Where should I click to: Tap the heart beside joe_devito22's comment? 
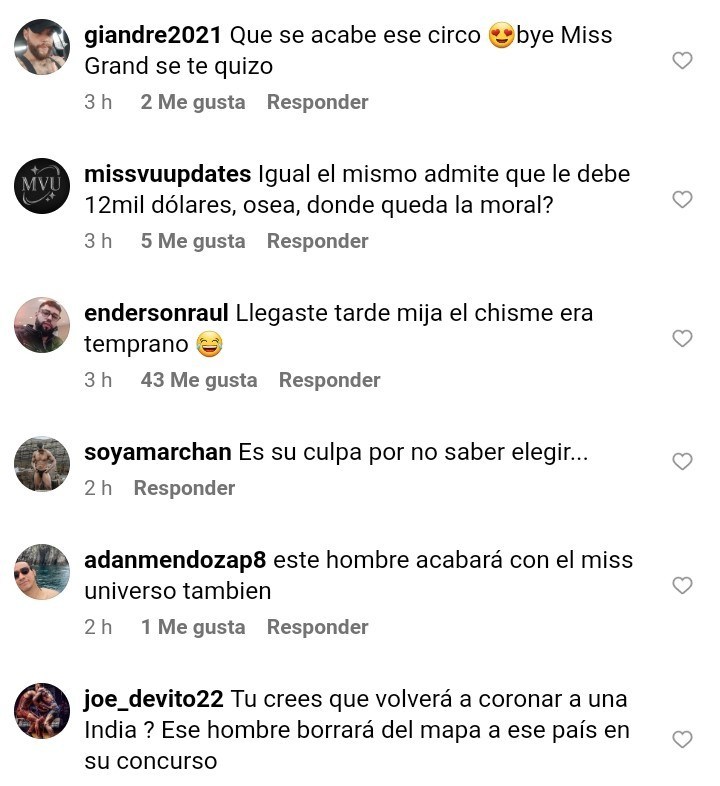[x=682, y=740]
